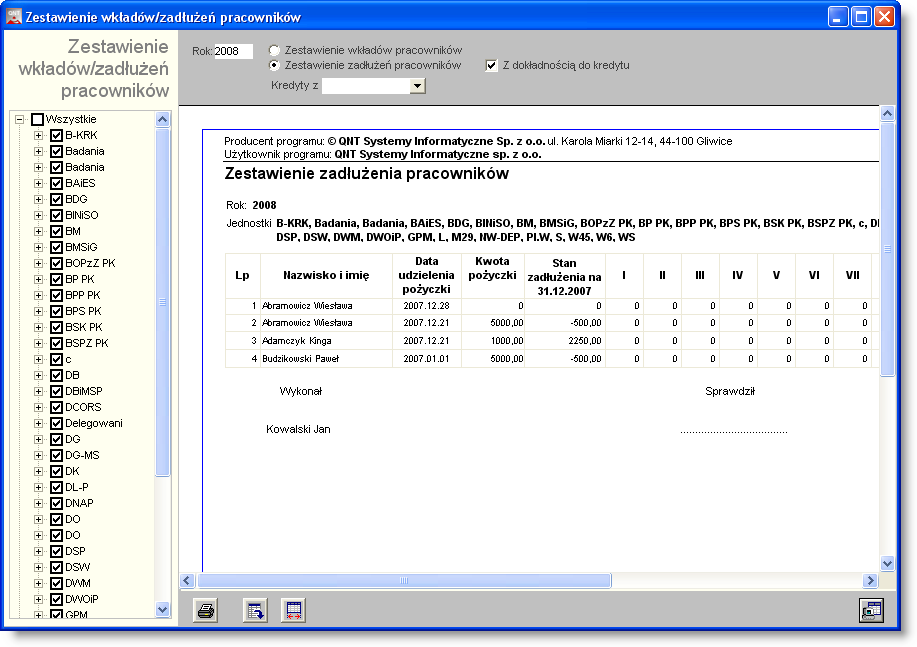Uncheck the B-KRK unit checkbox
This screenshot has height=647, width=917.
point(56,135)
